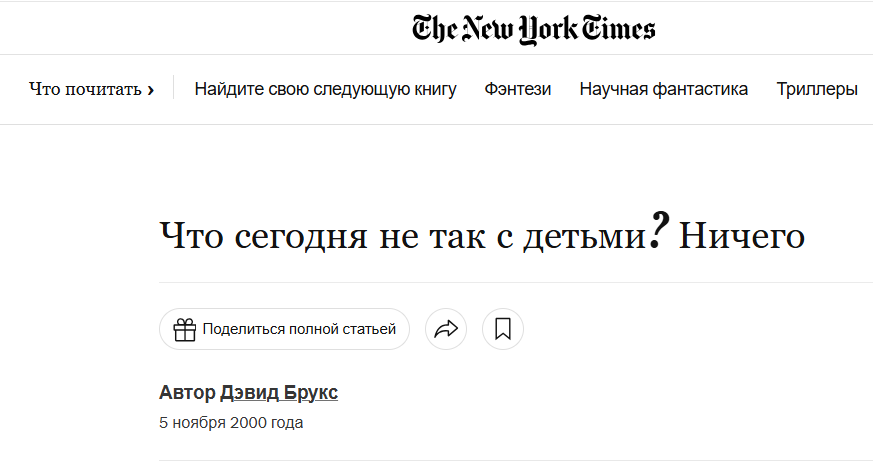Go to the "Фэнтези" category
Viewport: 873px width, 461px height.
(518, 89)
